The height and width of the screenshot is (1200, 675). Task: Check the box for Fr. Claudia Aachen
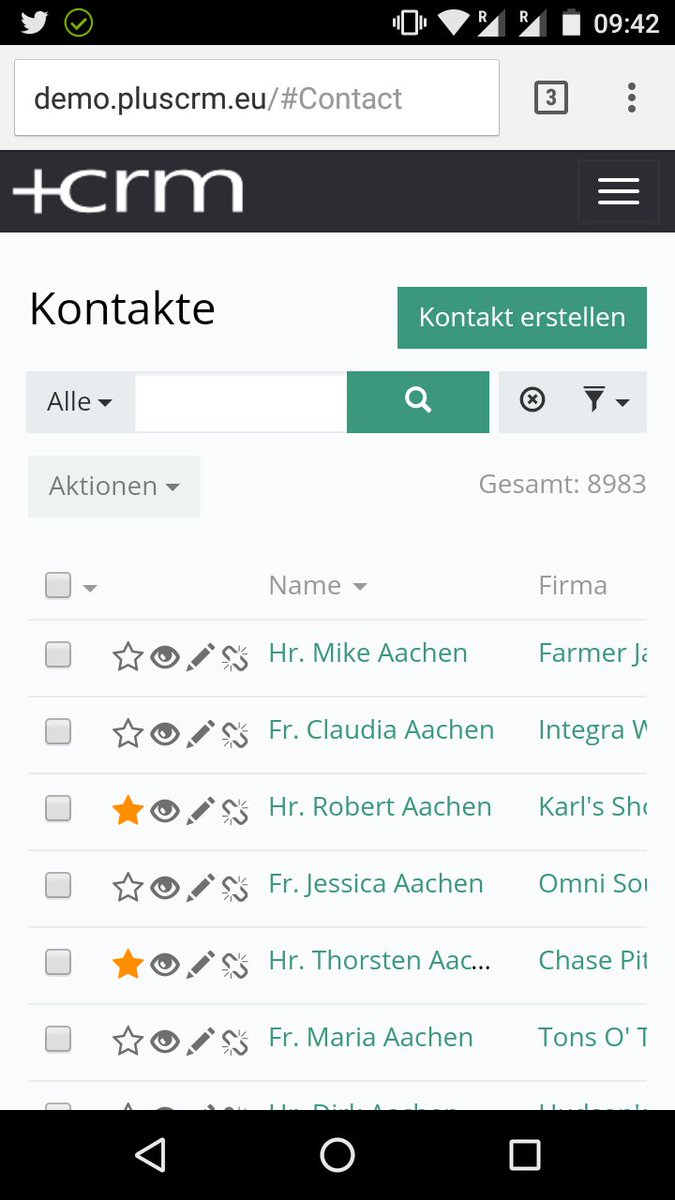[58, 731]
